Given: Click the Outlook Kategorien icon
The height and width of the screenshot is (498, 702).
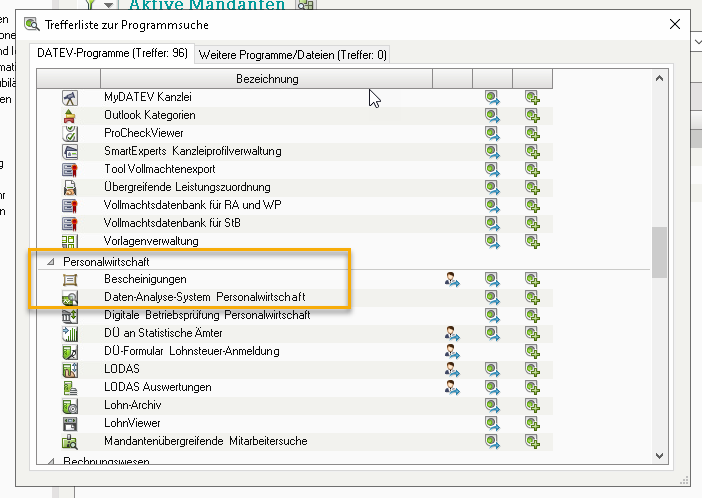Looking at the screenshot, I should (x=71, y=116).
